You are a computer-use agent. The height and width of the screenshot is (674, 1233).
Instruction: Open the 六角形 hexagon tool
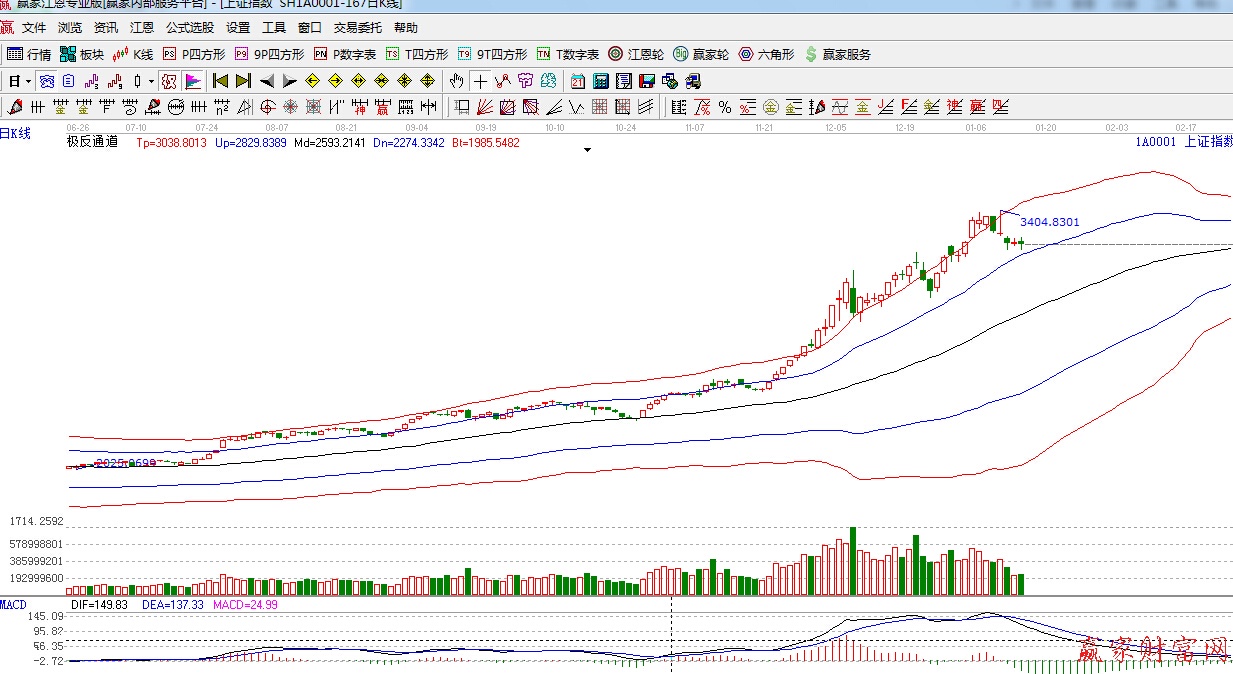pos(766,54)
